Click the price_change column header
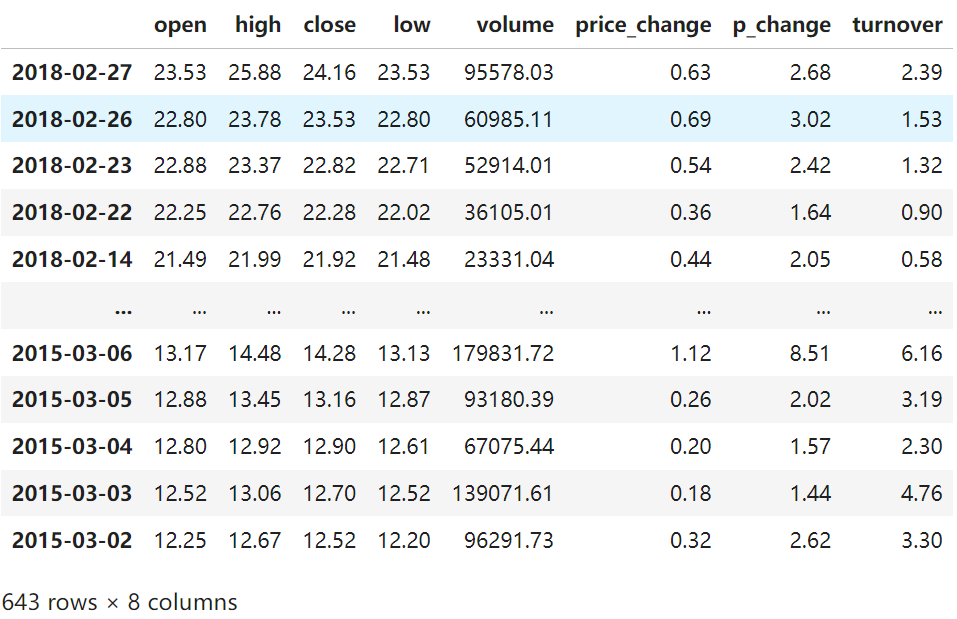This screenshot has width=957, height=619. pyautogui.click(x=643, y=25)
